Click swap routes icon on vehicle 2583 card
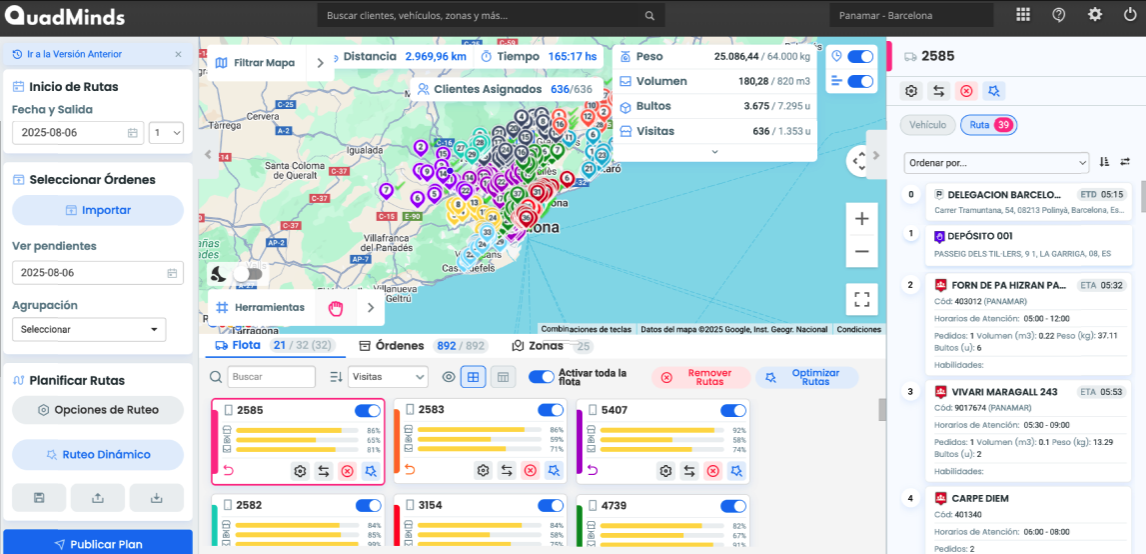 [x=506, y=471]
